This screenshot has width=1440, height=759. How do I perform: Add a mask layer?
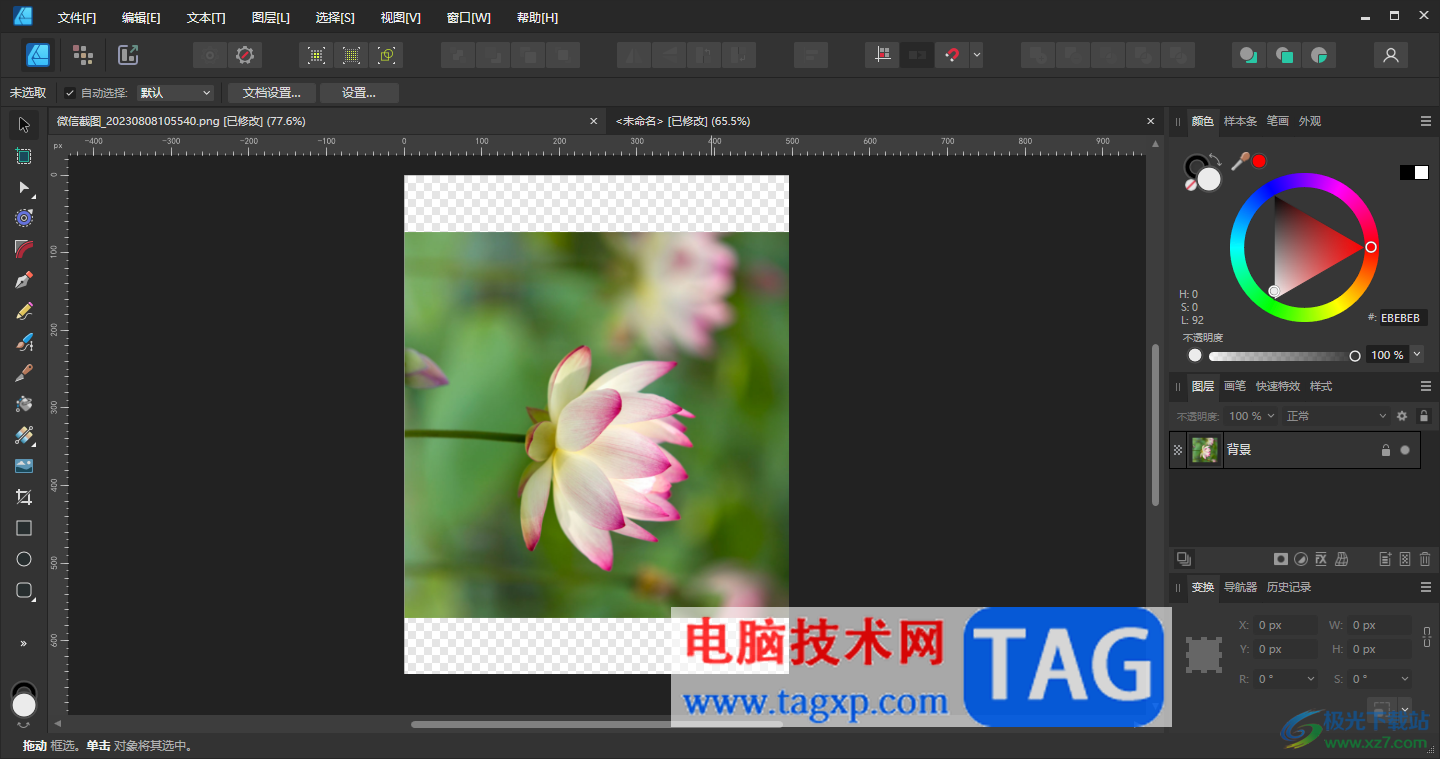click(1280, 559)
